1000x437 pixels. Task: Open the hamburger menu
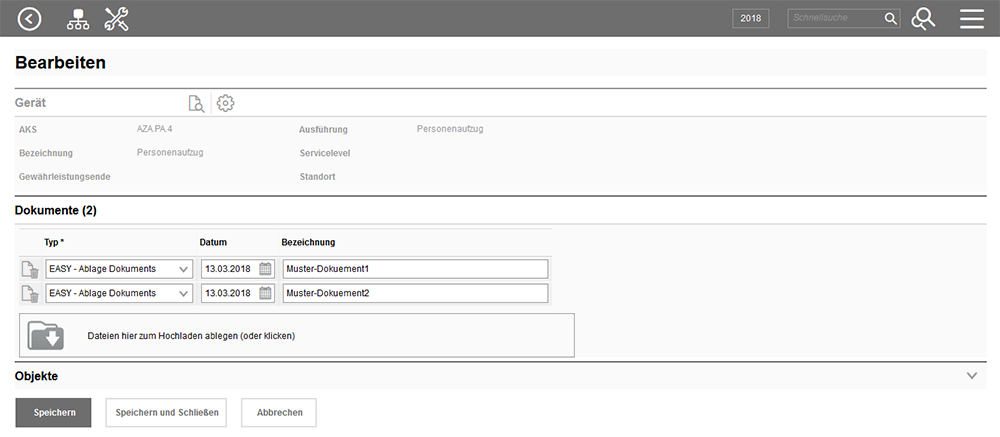click(x=972, y=18)
